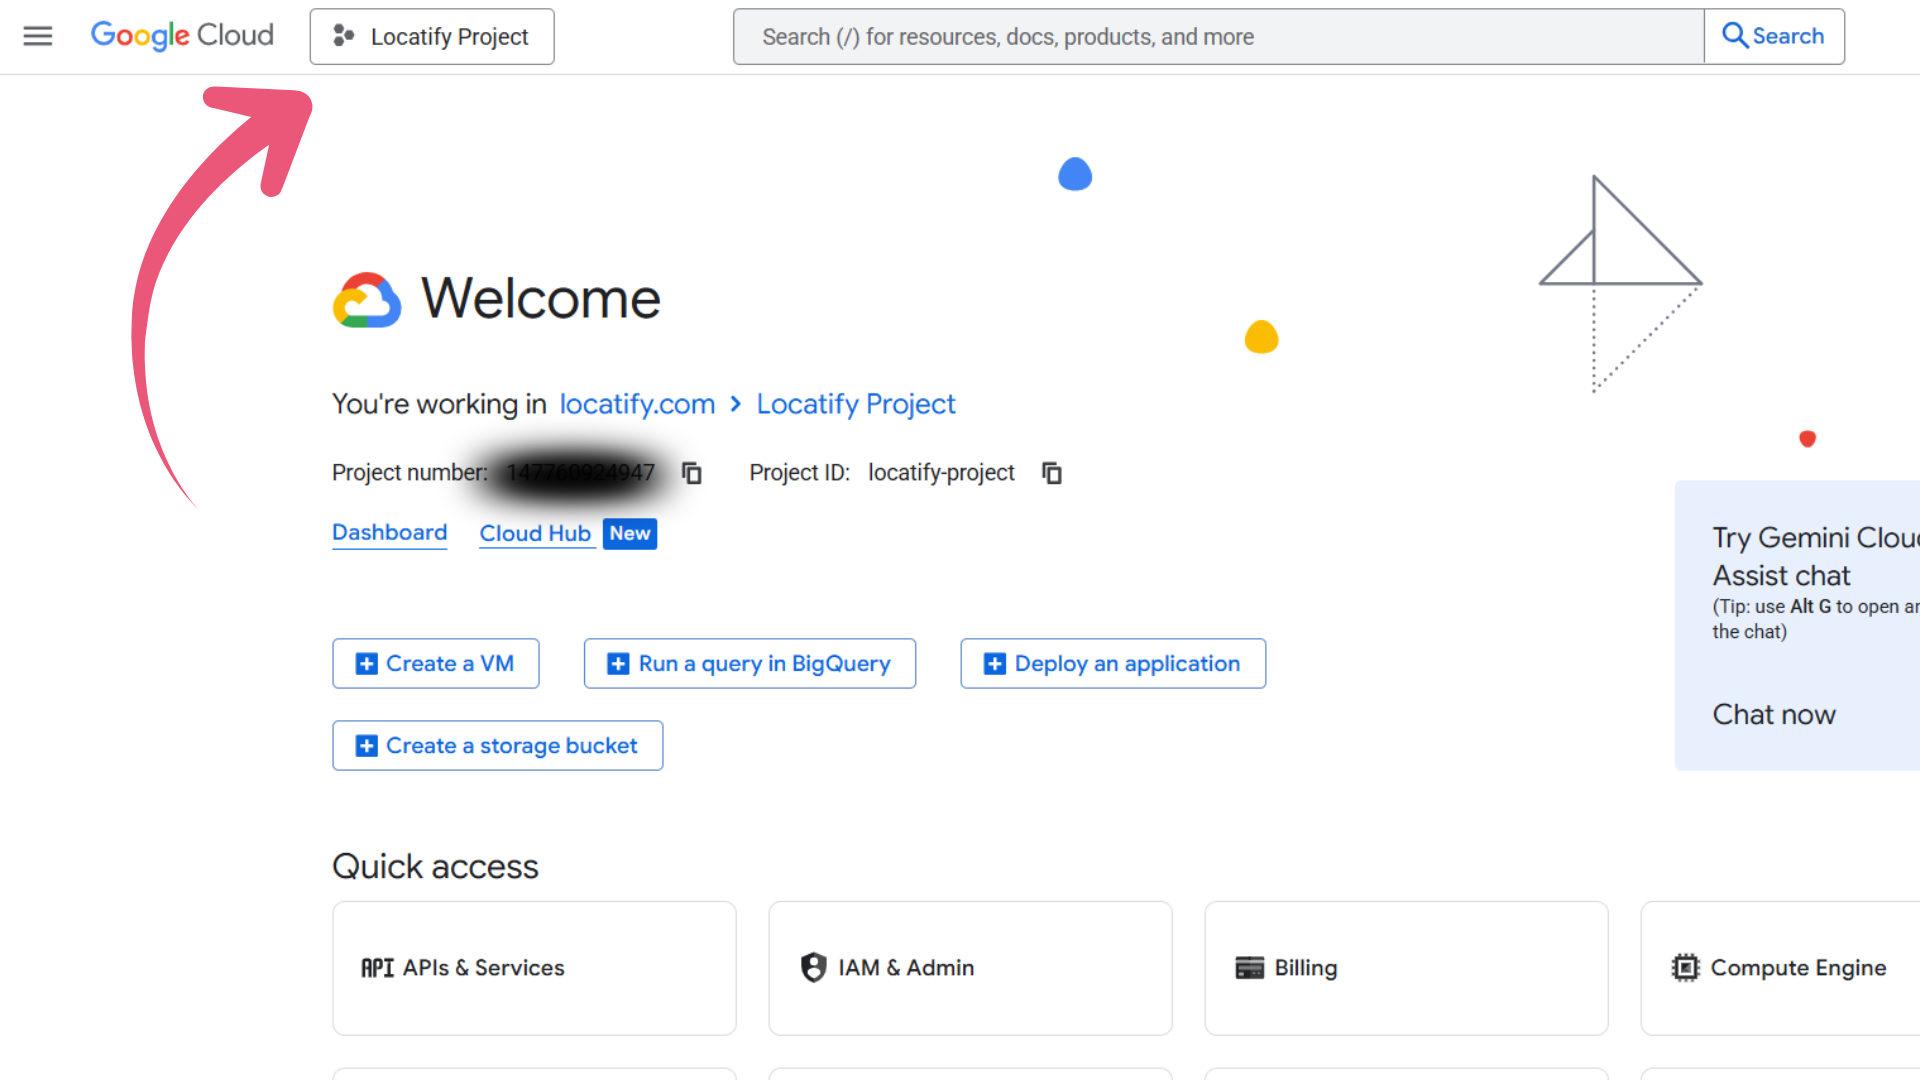Open the IAM & Admin card
1920x1080 pixels.
(x=970, y=968)
